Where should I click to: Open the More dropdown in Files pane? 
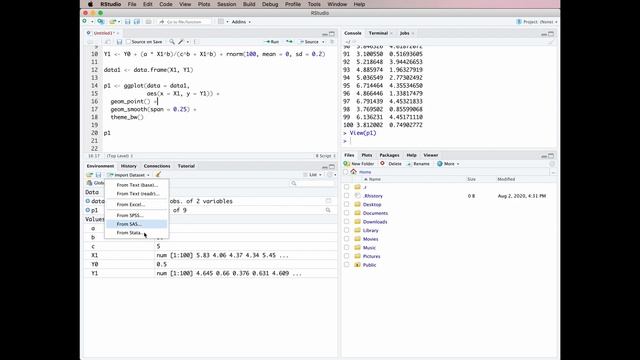coord(448,164)
